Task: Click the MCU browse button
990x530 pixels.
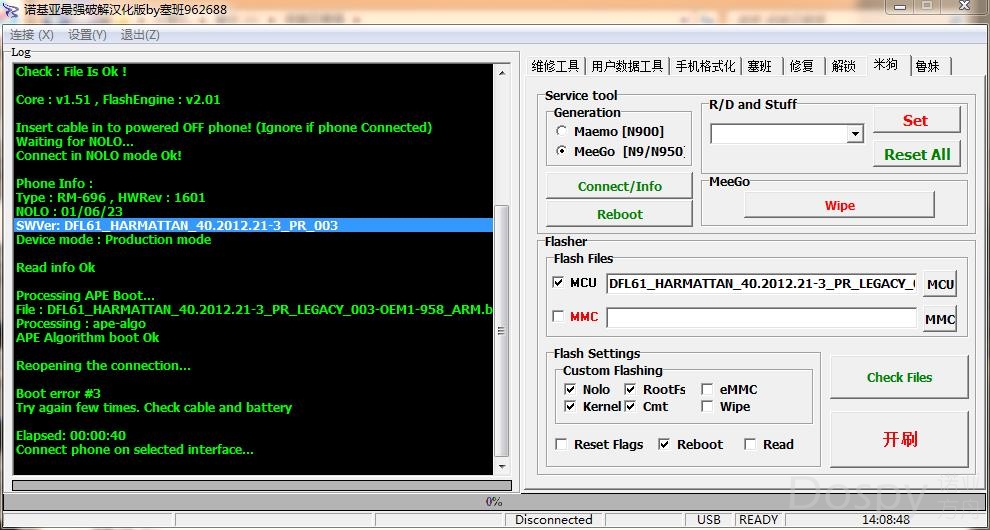Action: [940, 284]
